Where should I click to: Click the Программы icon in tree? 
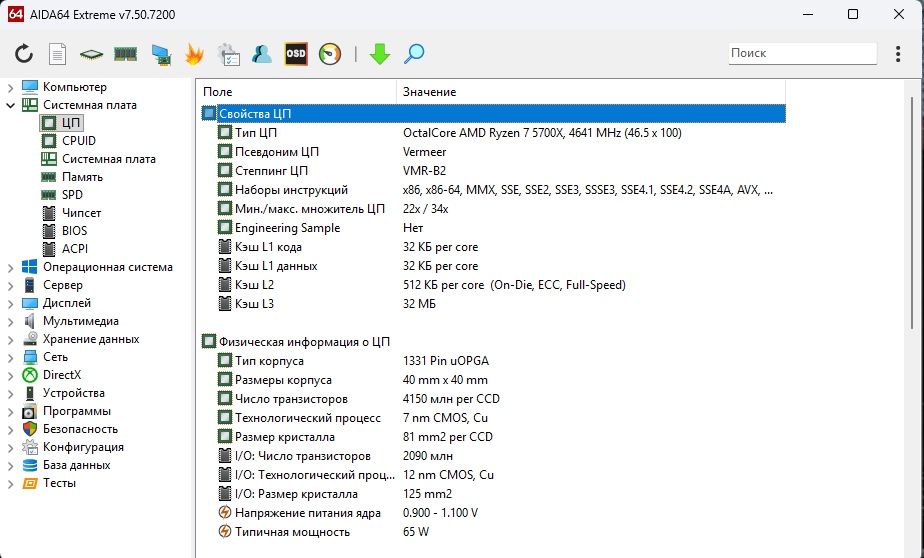click(x=29, y=411)
